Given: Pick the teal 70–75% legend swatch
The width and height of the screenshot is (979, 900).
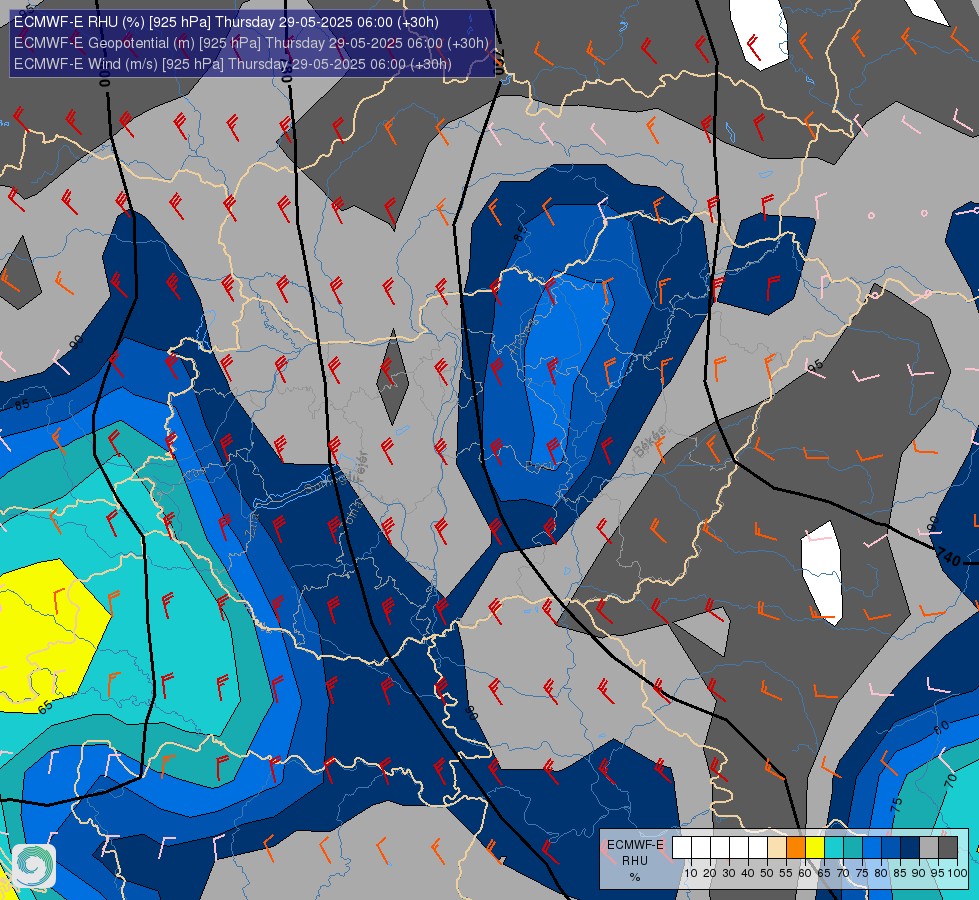Looking at the screenshot, I should (x=853, y=848).
